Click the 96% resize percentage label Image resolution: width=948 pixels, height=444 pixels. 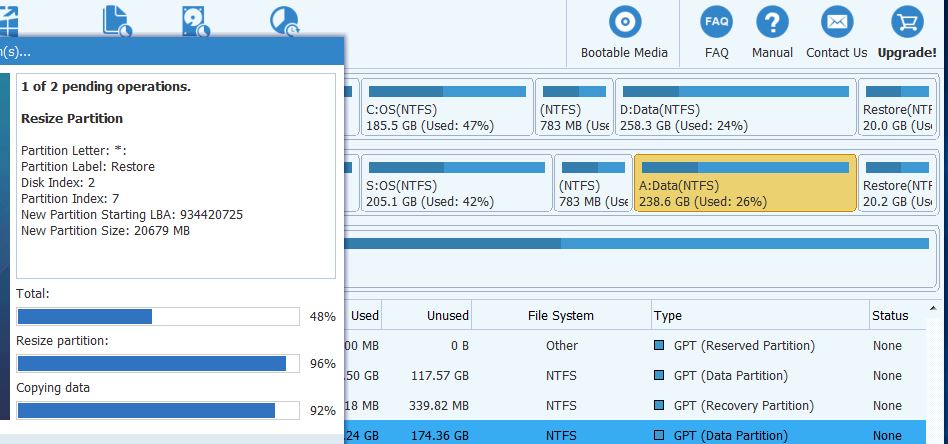click(323, 364)
